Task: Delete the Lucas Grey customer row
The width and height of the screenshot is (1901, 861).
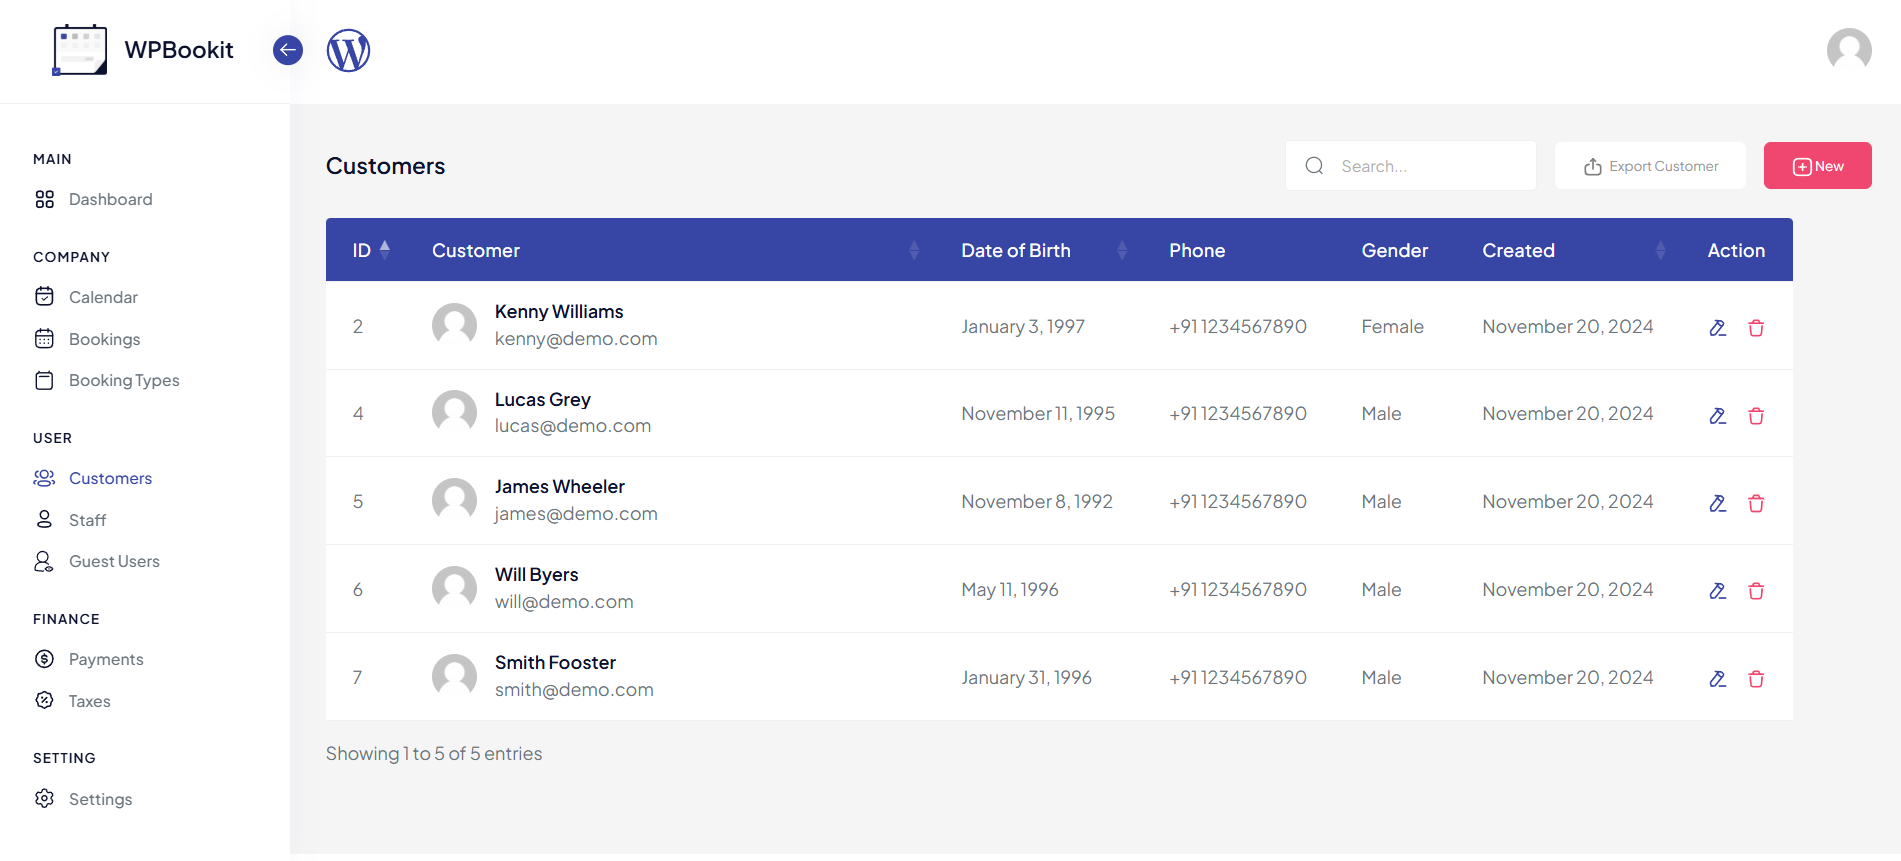Action: 1755,416
